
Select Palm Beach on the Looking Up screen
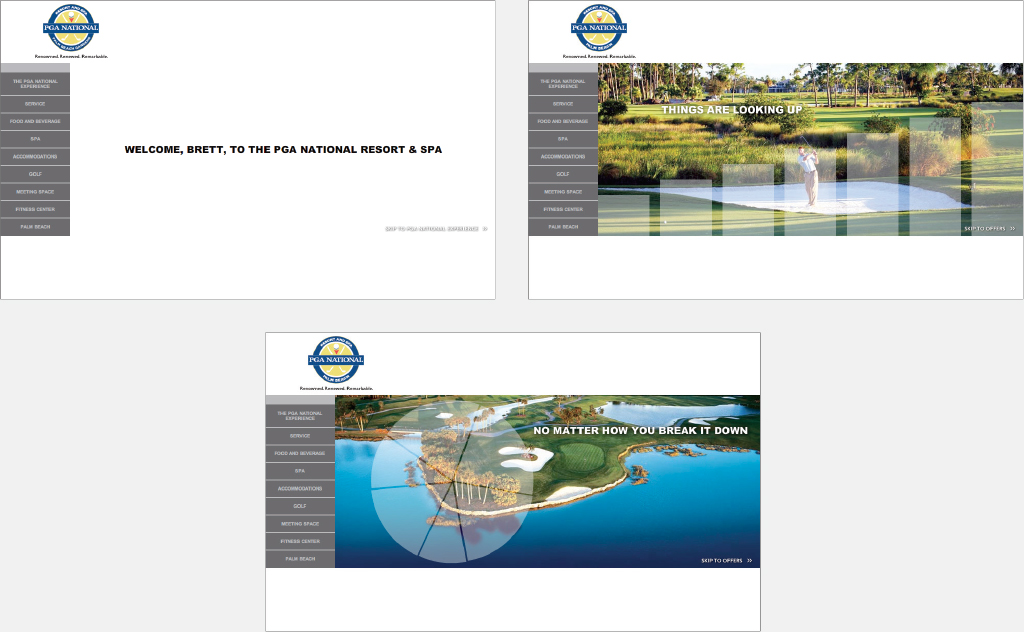point(563,227)
